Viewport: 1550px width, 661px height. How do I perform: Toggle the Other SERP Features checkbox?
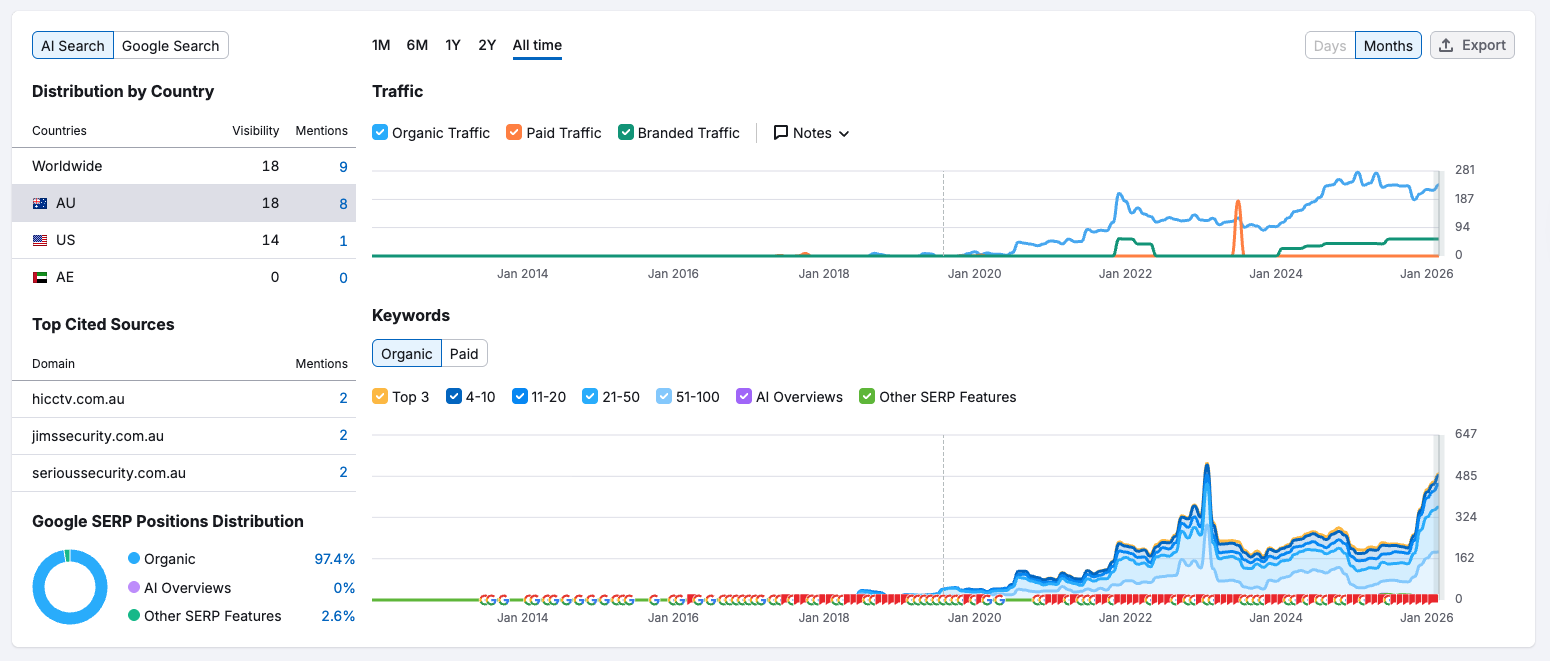[867, 397]
